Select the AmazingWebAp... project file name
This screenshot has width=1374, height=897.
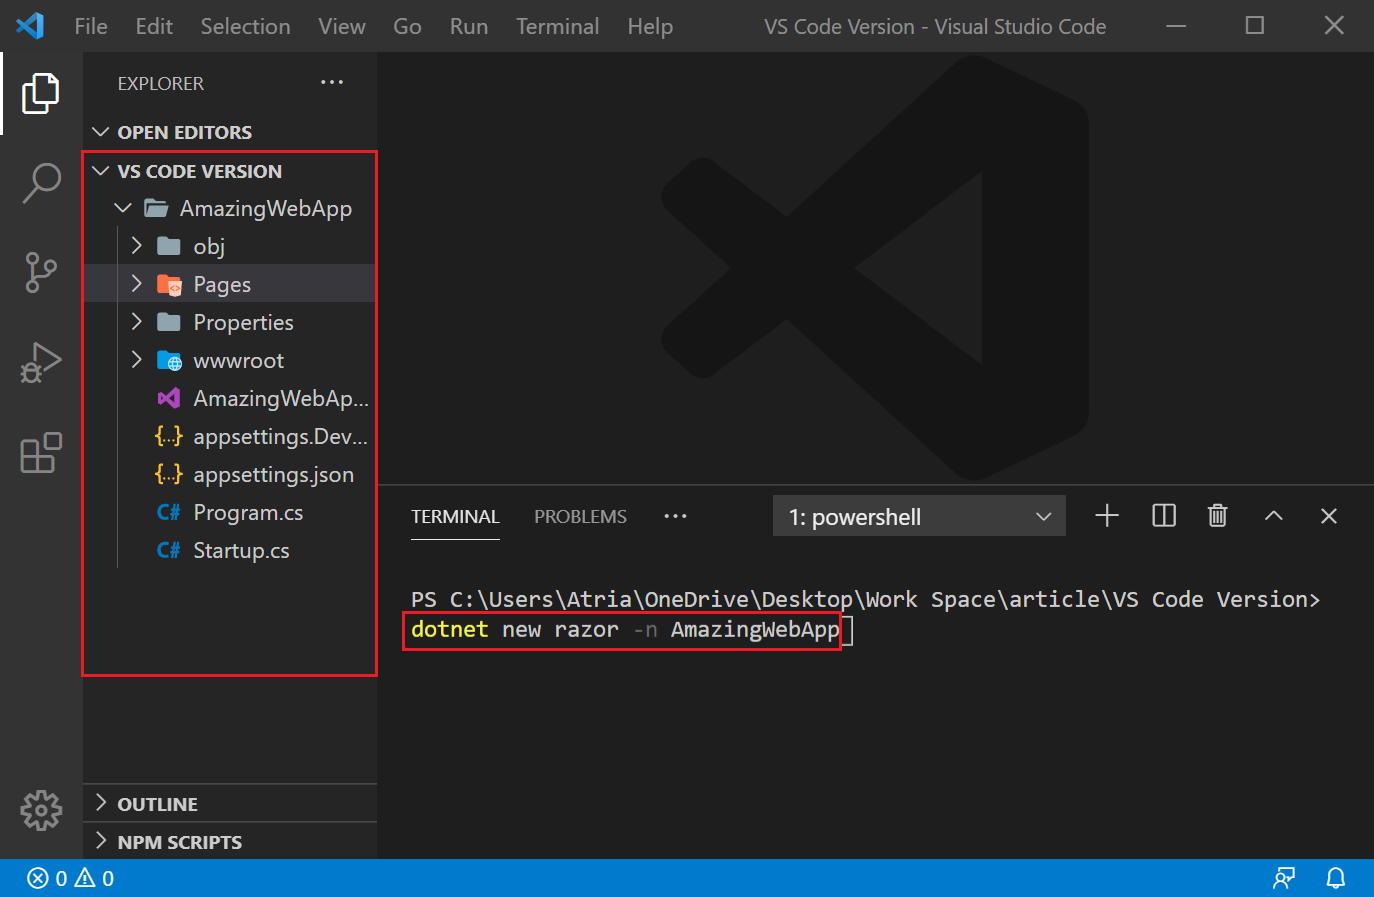click(281, 399)
